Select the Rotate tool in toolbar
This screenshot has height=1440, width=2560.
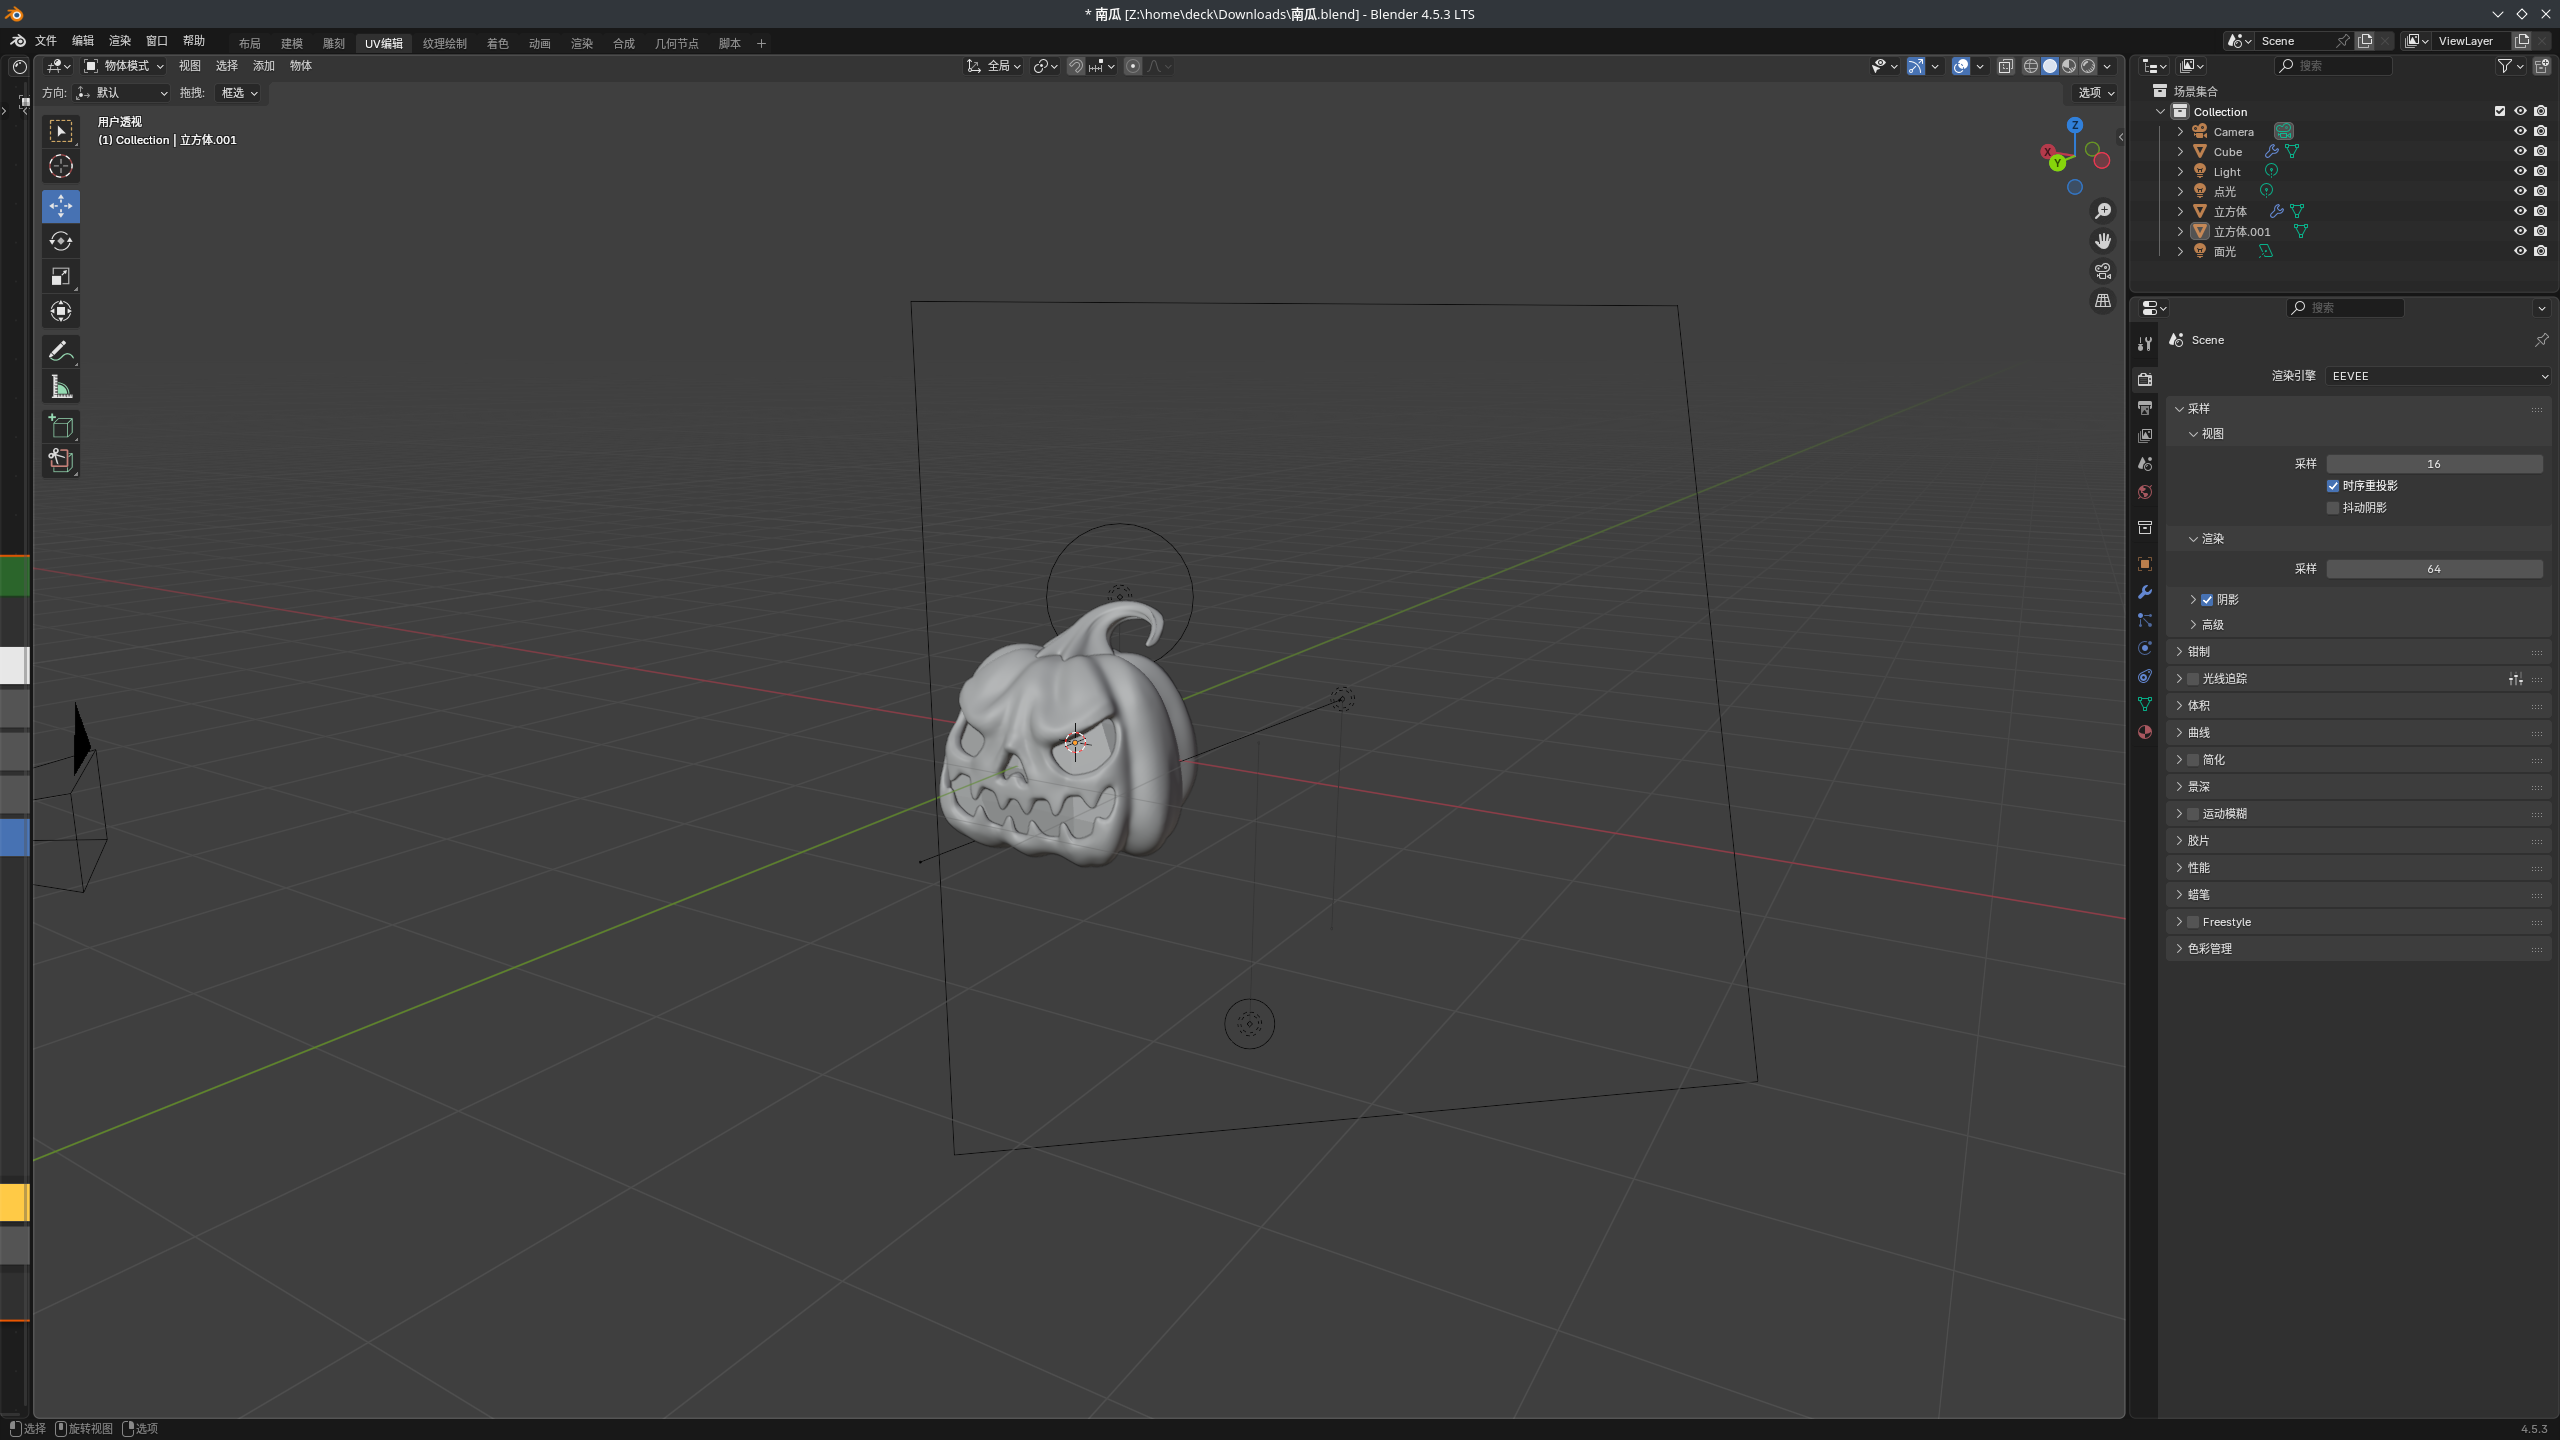pos(61,241)
